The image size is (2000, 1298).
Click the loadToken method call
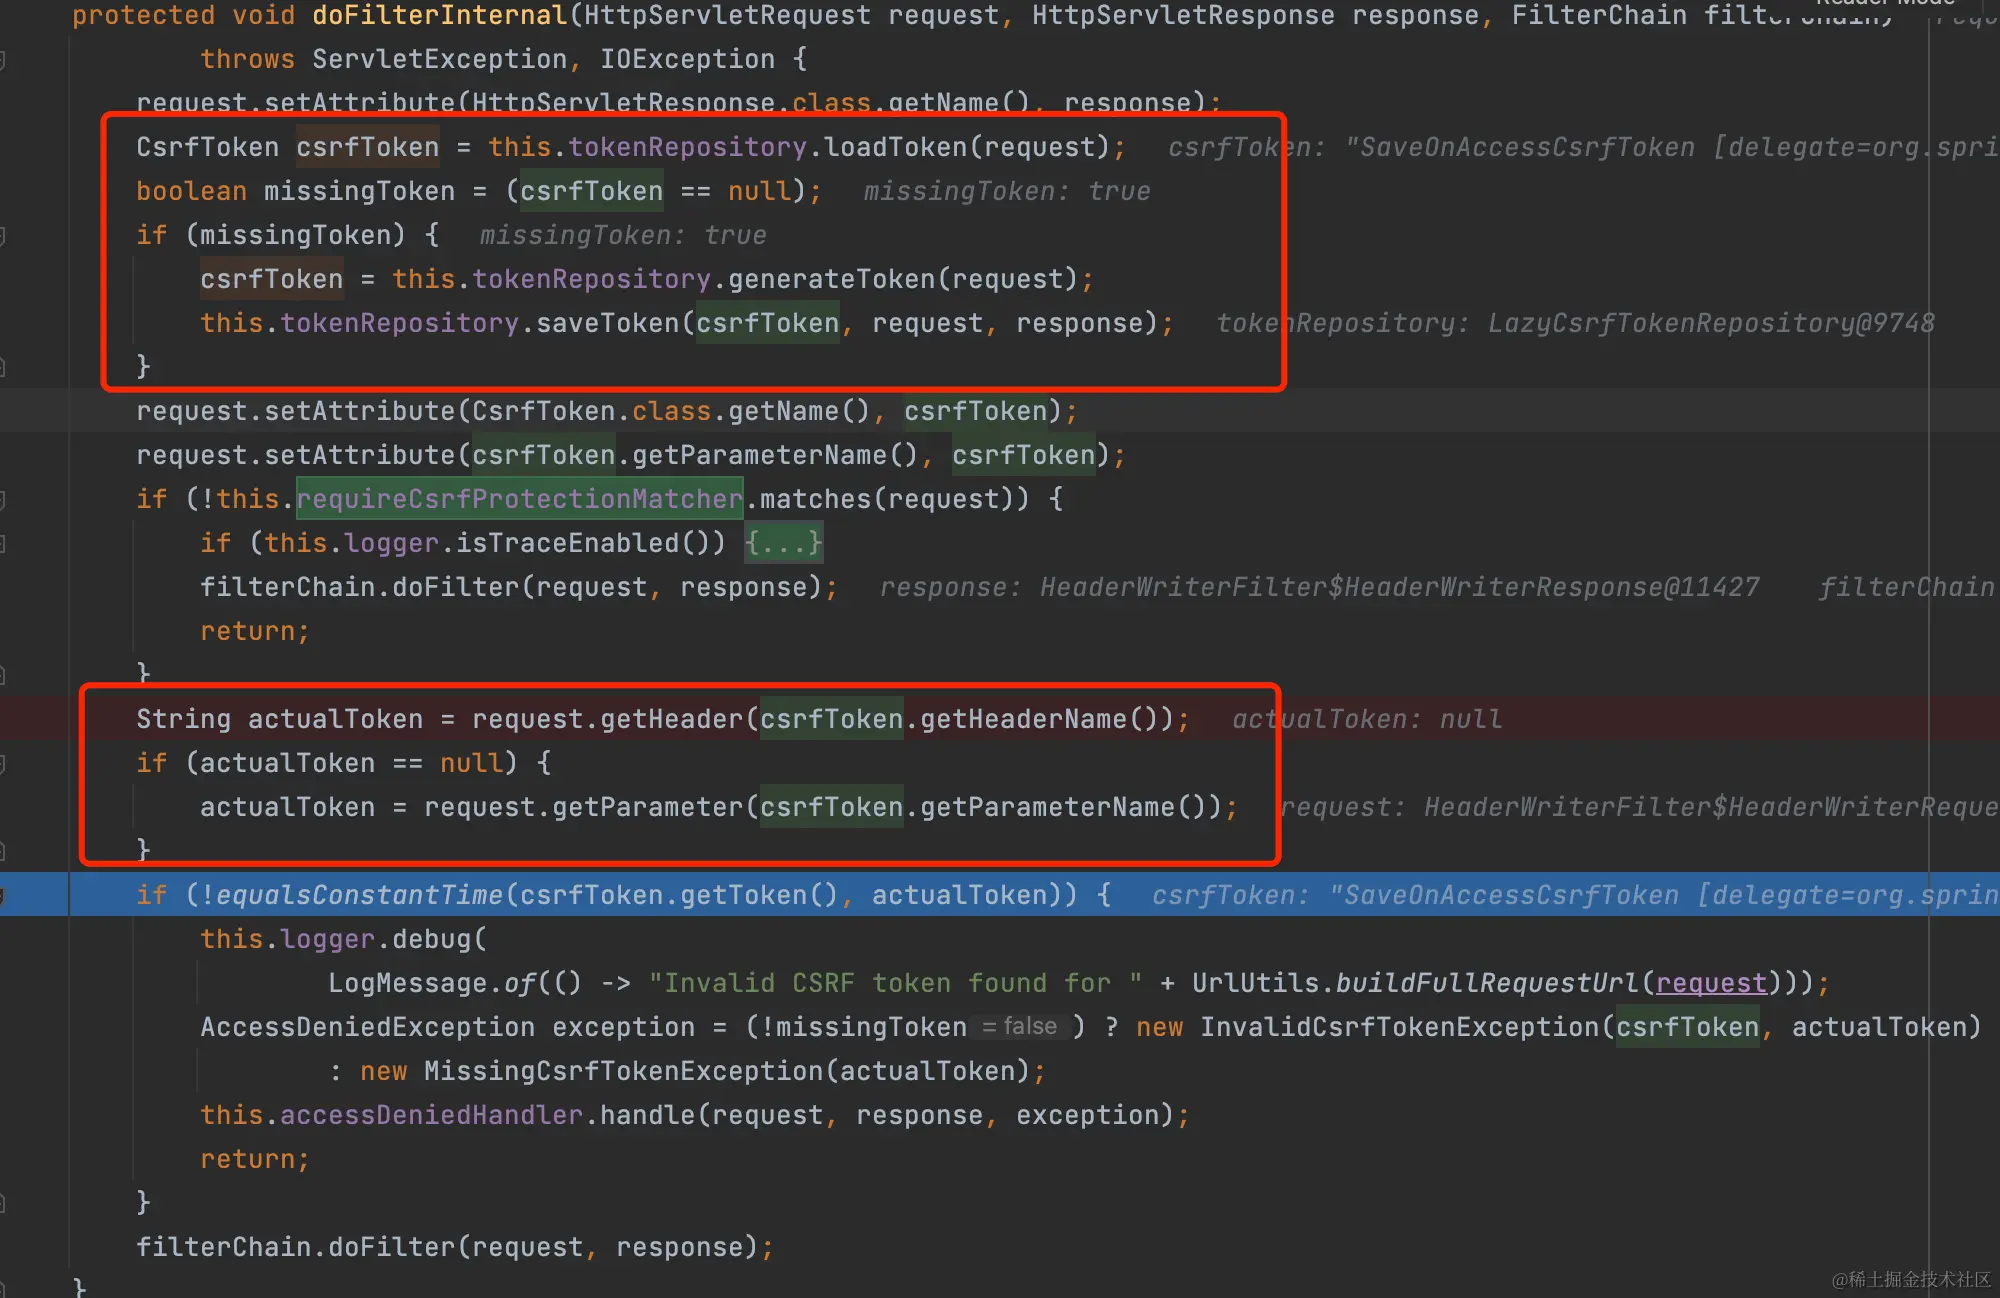coord(895,147)
